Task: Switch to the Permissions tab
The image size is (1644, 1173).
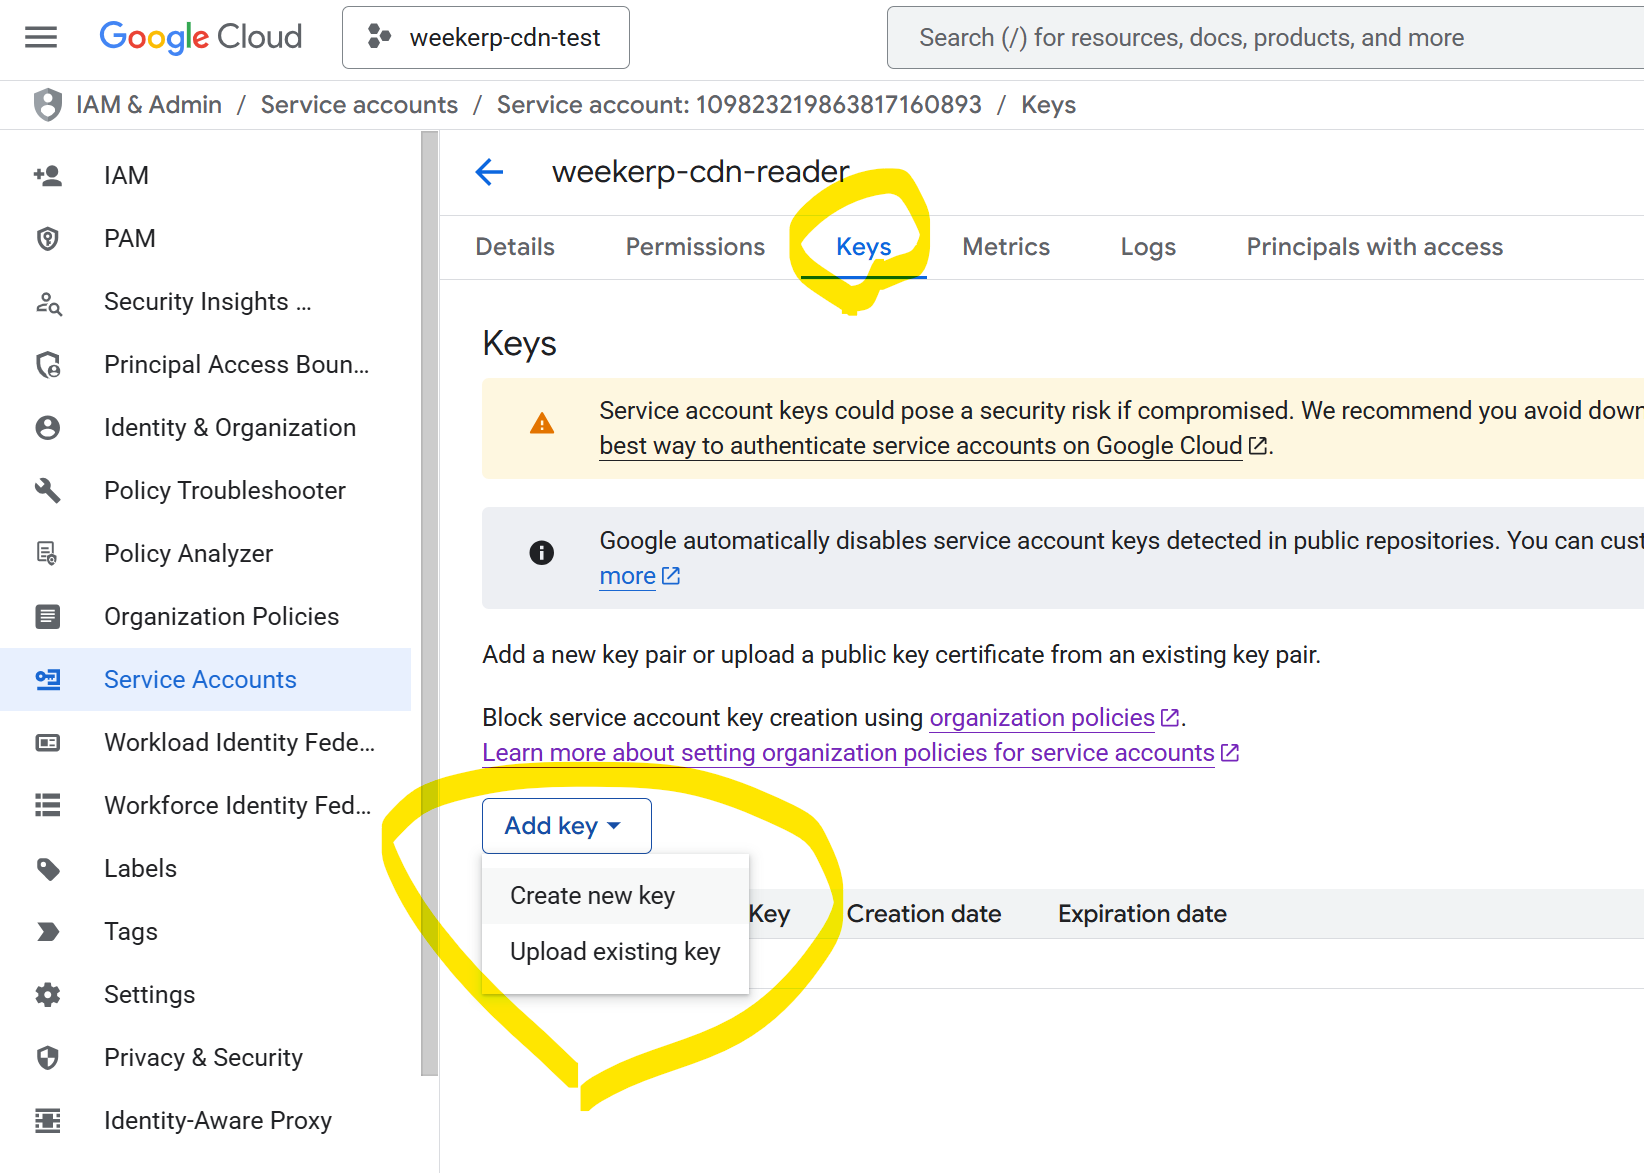Action: point(695,247)
